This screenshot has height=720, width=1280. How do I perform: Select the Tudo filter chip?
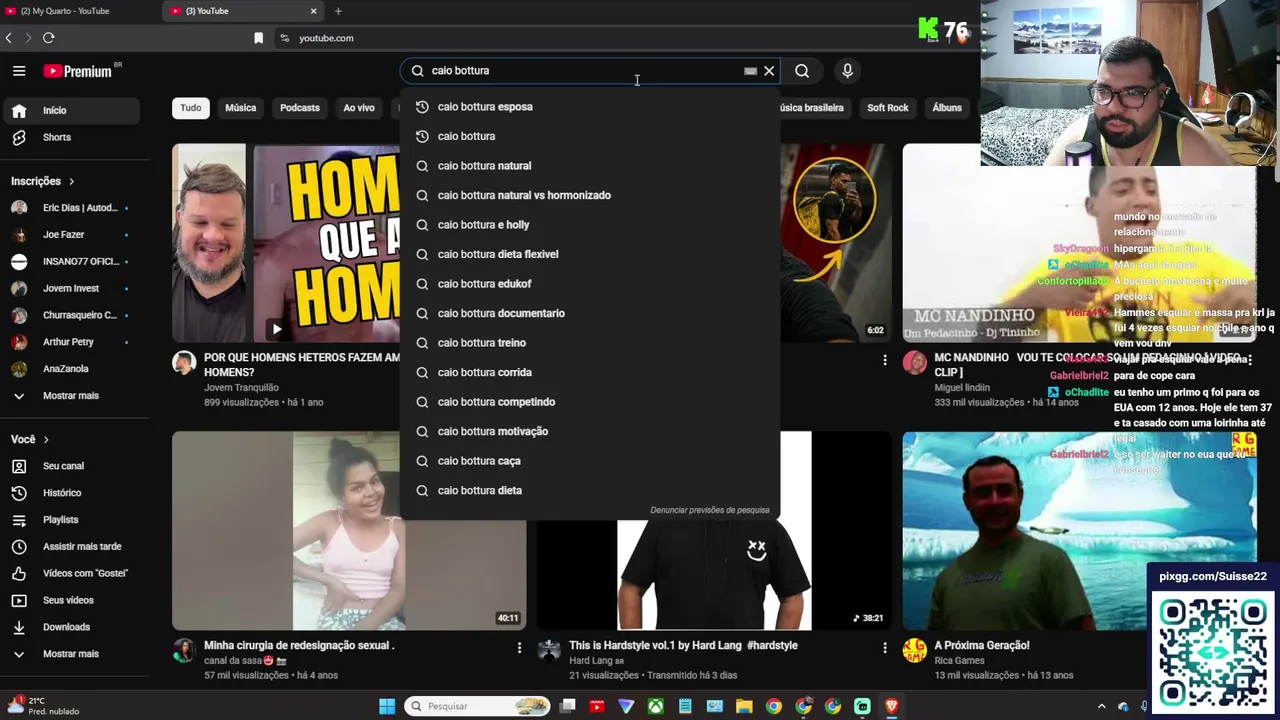(191, 108)
